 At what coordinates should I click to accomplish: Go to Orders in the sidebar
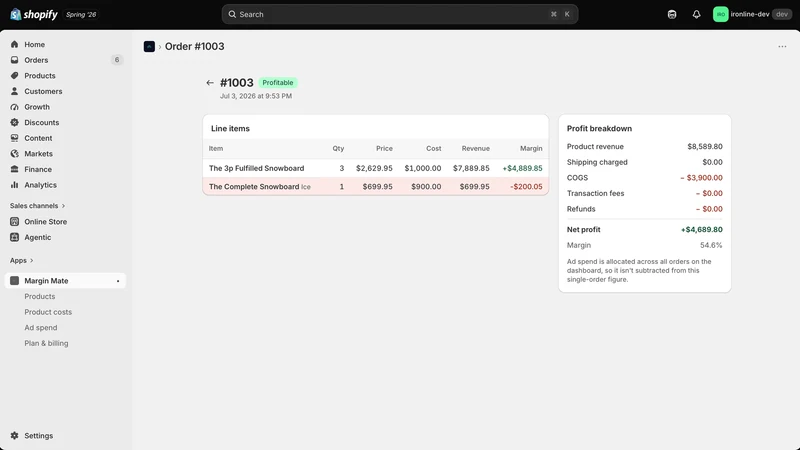coord(36,60)
